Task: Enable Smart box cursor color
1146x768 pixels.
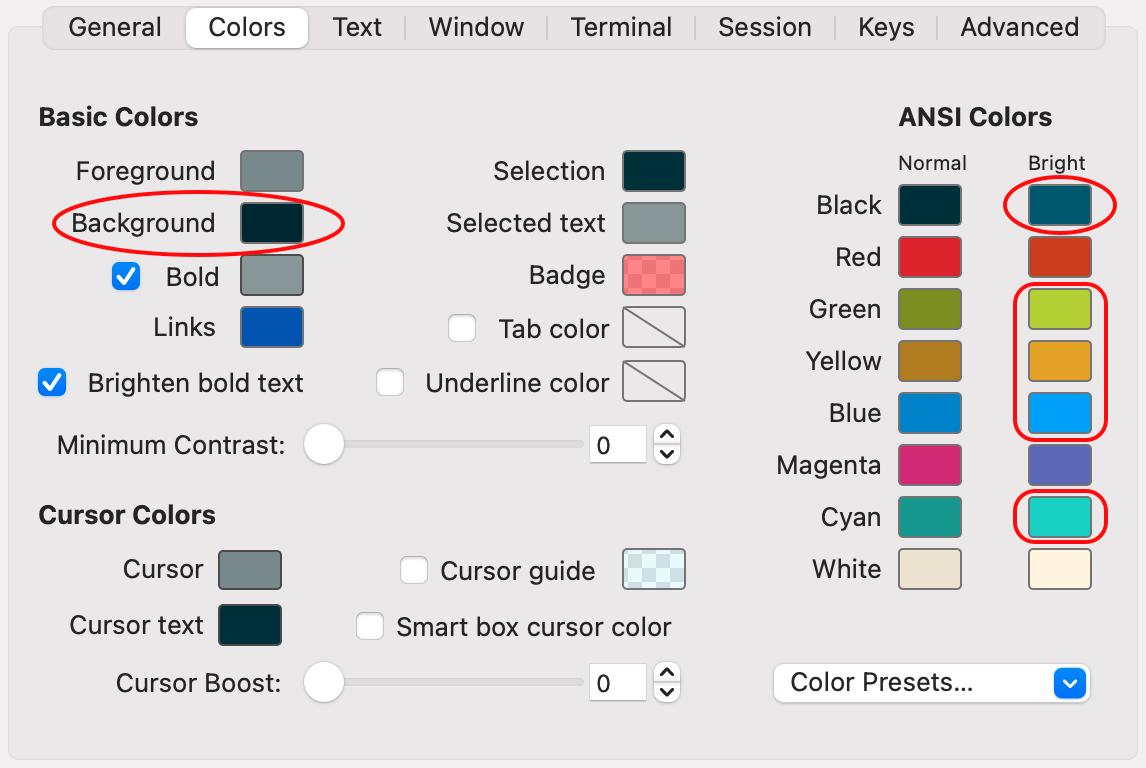Action: [370, 626]
